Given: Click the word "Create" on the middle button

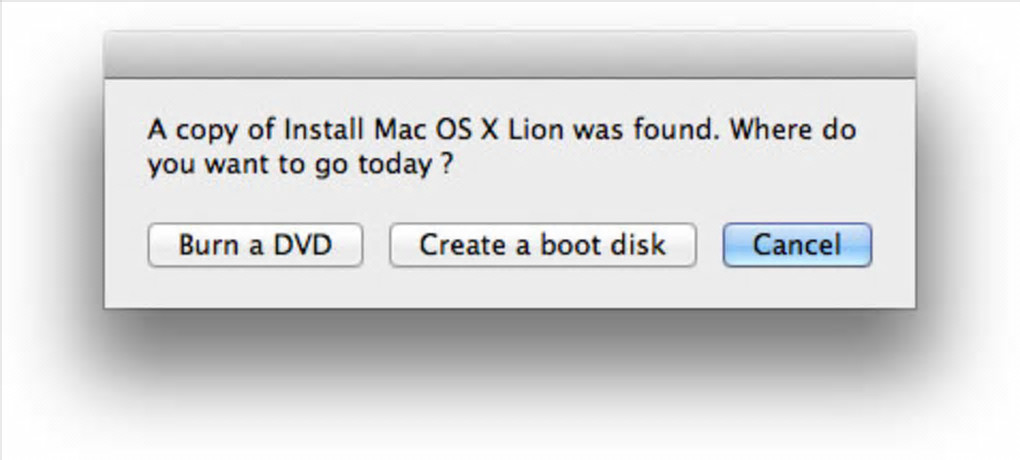Looking at the screenshot, I should click(x=460, y=245).
